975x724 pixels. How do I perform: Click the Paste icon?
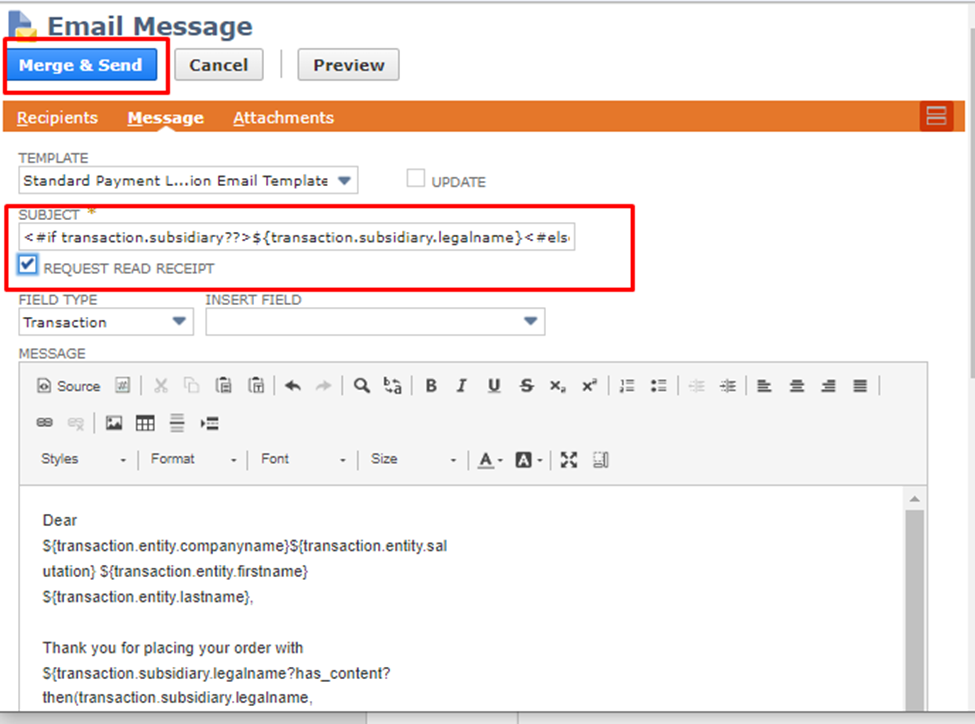[x=223, y=386]
